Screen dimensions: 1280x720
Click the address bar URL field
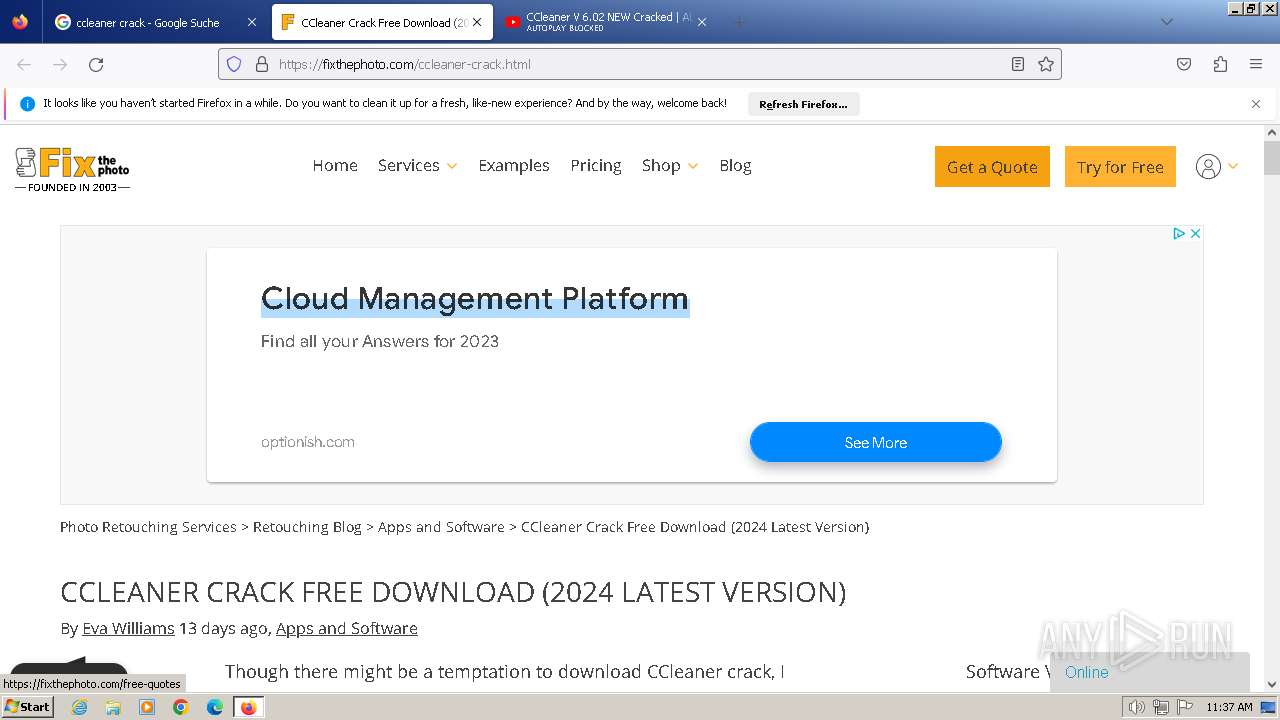[640, 64]
